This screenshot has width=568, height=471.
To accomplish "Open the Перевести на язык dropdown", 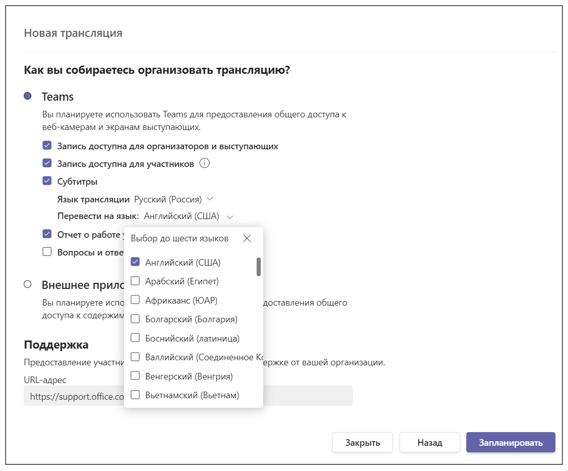I will click(188, 216).
